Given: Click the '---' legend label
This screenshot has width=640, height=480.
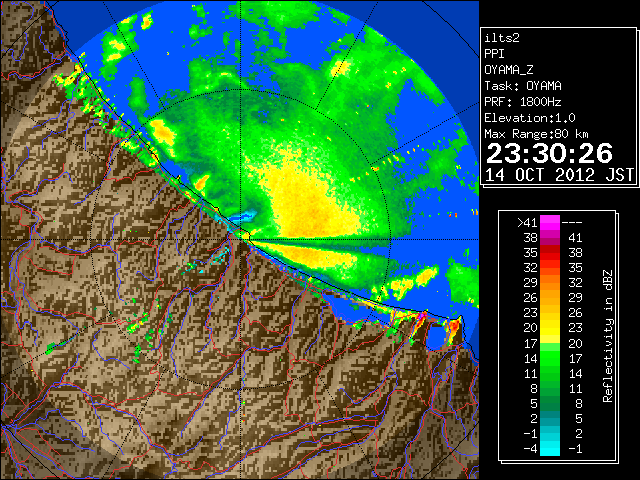Looking at the screenshot, I should pyautogui.click(x=572, y=223).
